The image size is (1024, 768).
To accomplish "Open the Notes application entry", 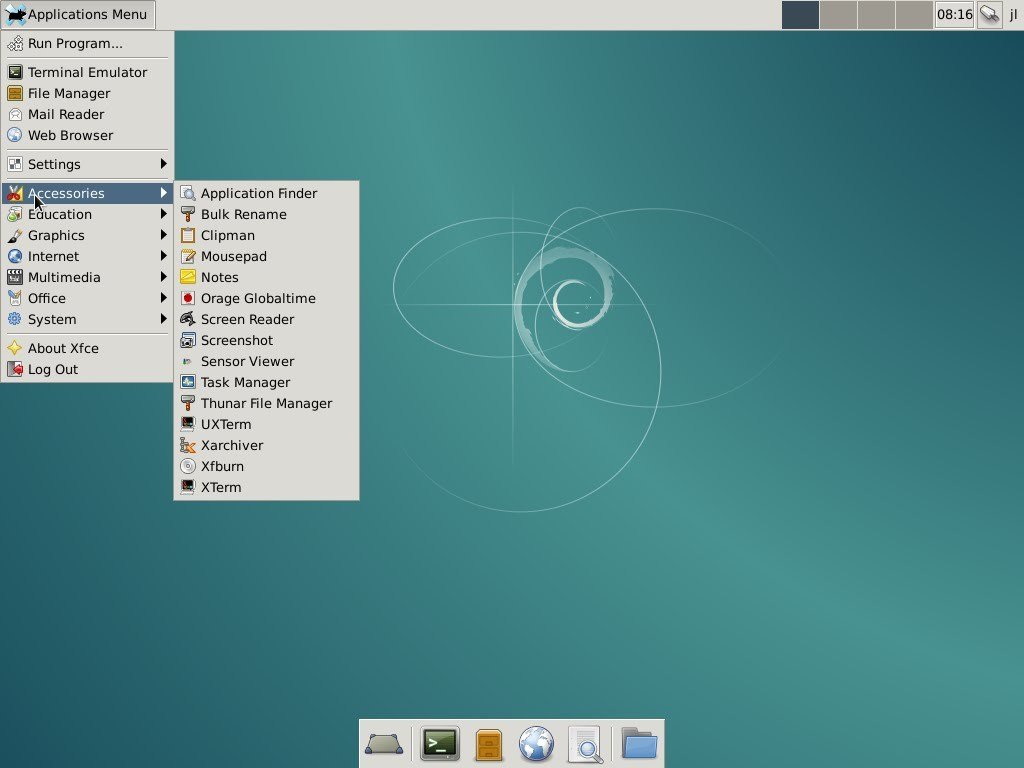I will [266, 277].
